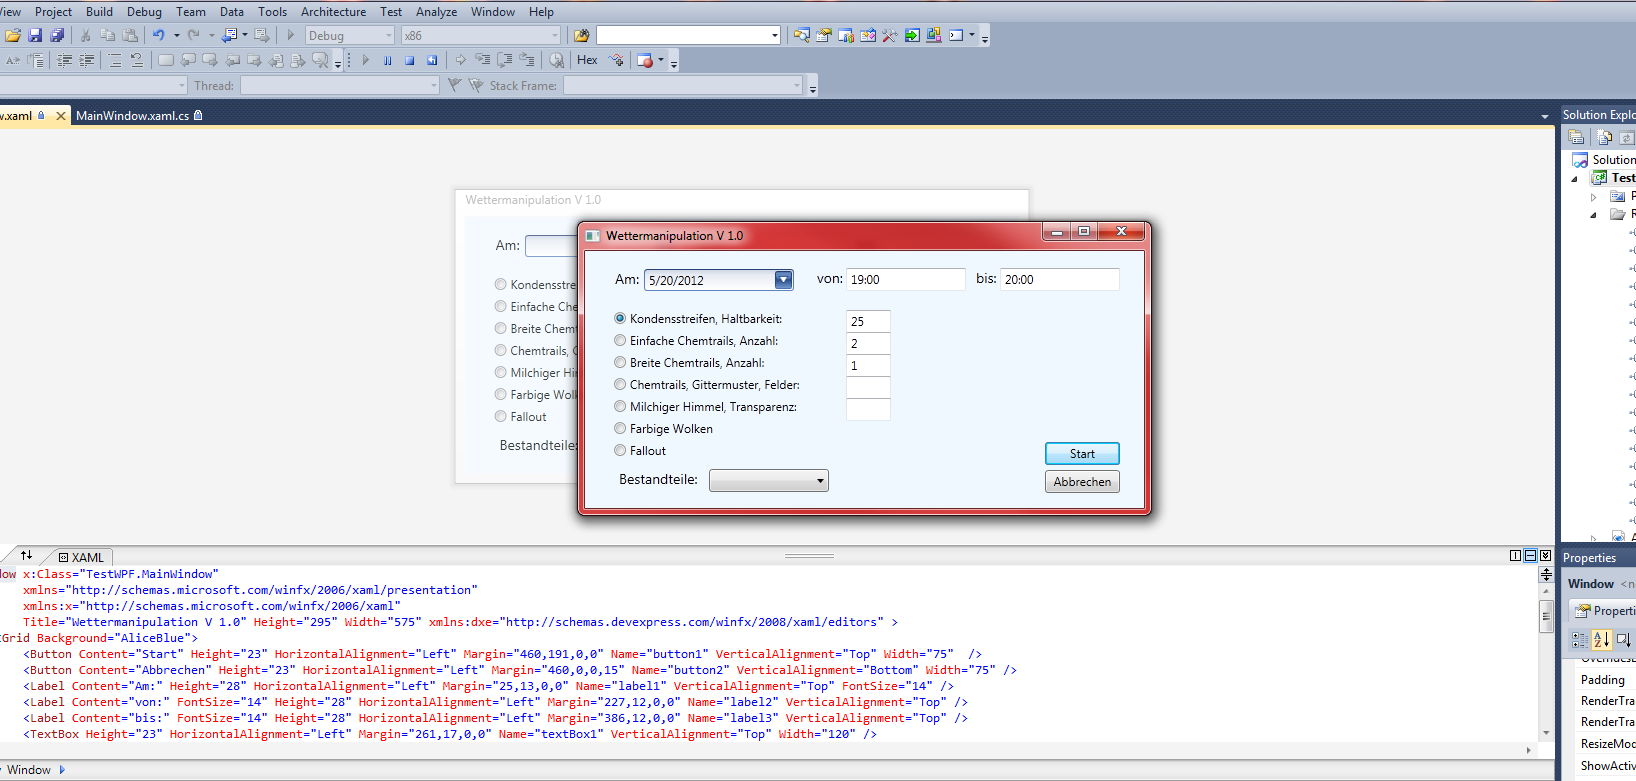Click the XAML view tab
This screenshot has height=781, width=1636.
80,557
